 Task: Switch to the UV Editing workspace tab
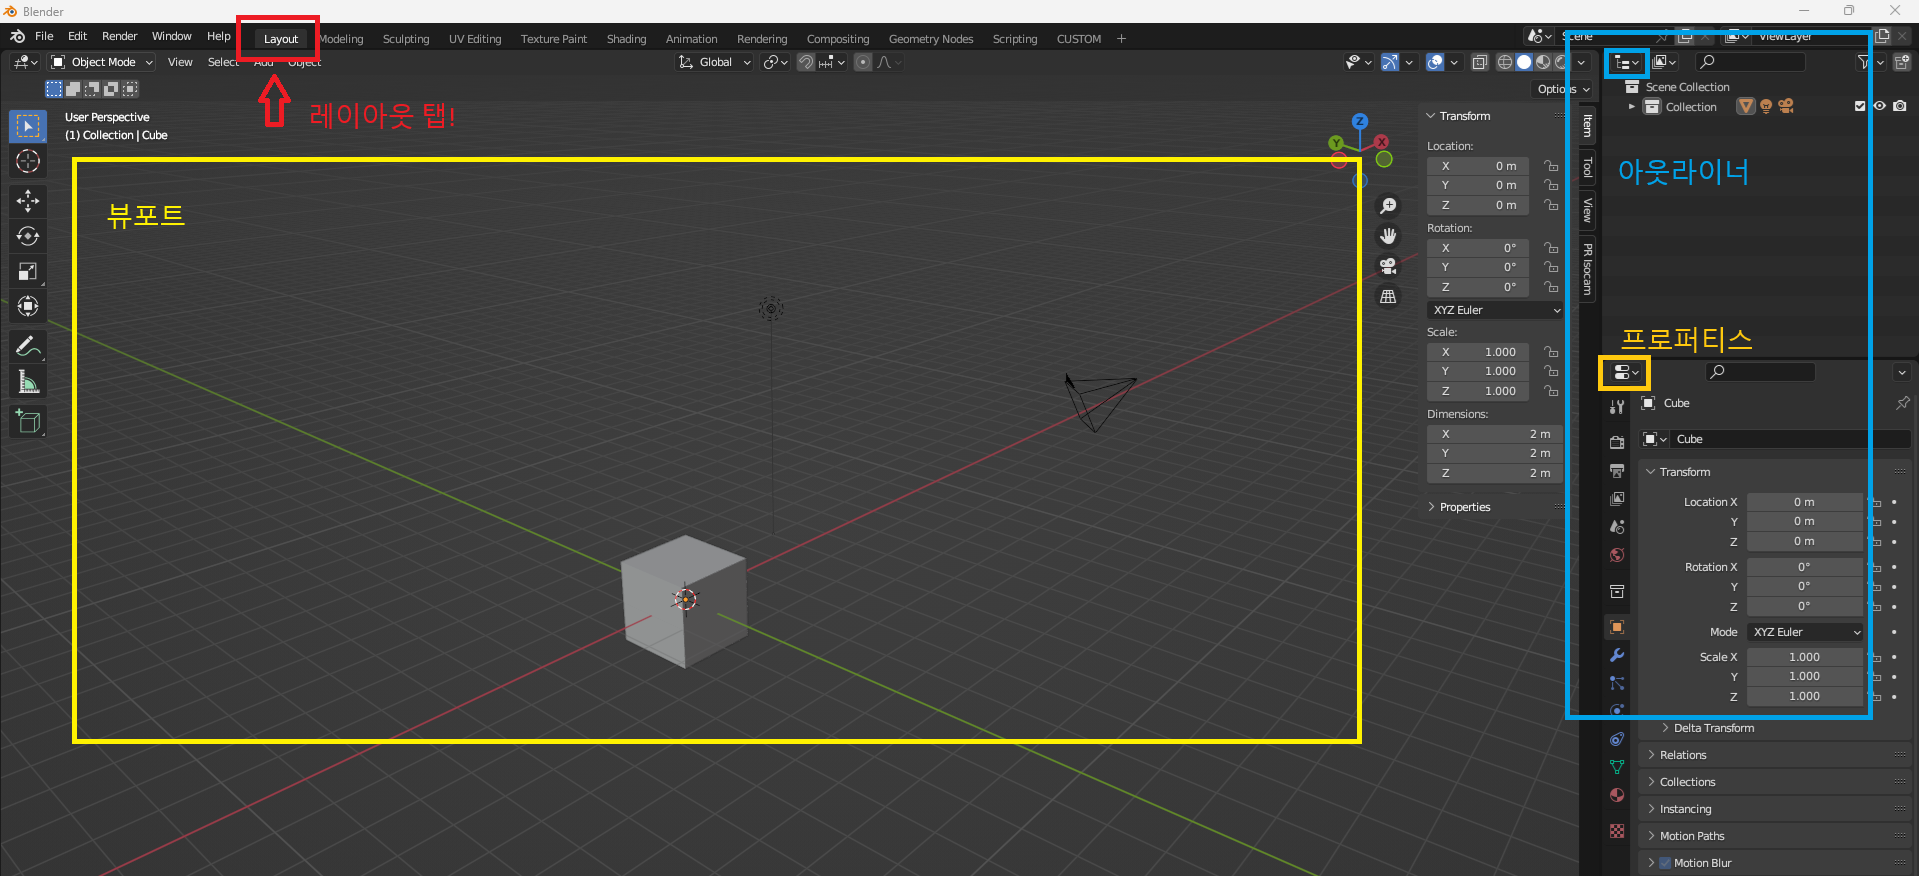tap(475, 39)
